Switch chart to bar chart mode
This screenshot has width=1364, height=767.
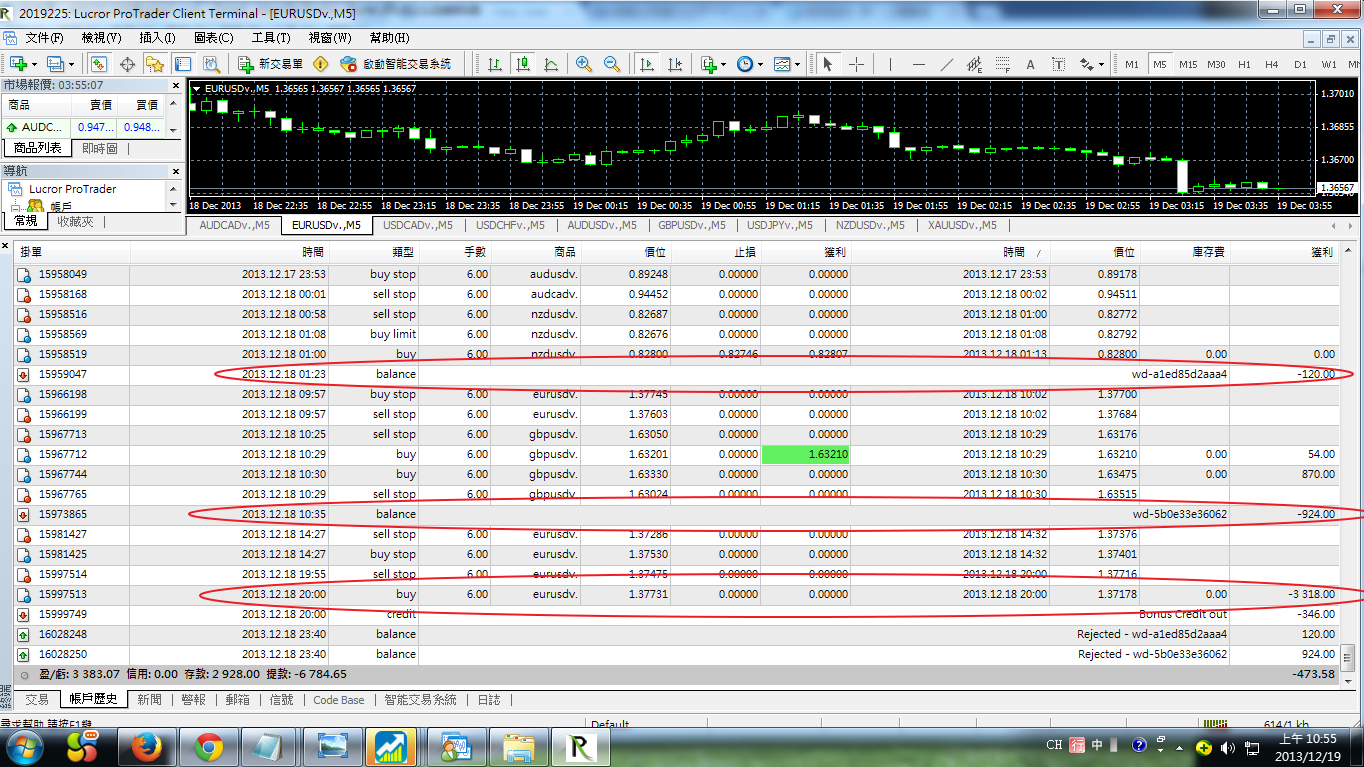point(494,64)
